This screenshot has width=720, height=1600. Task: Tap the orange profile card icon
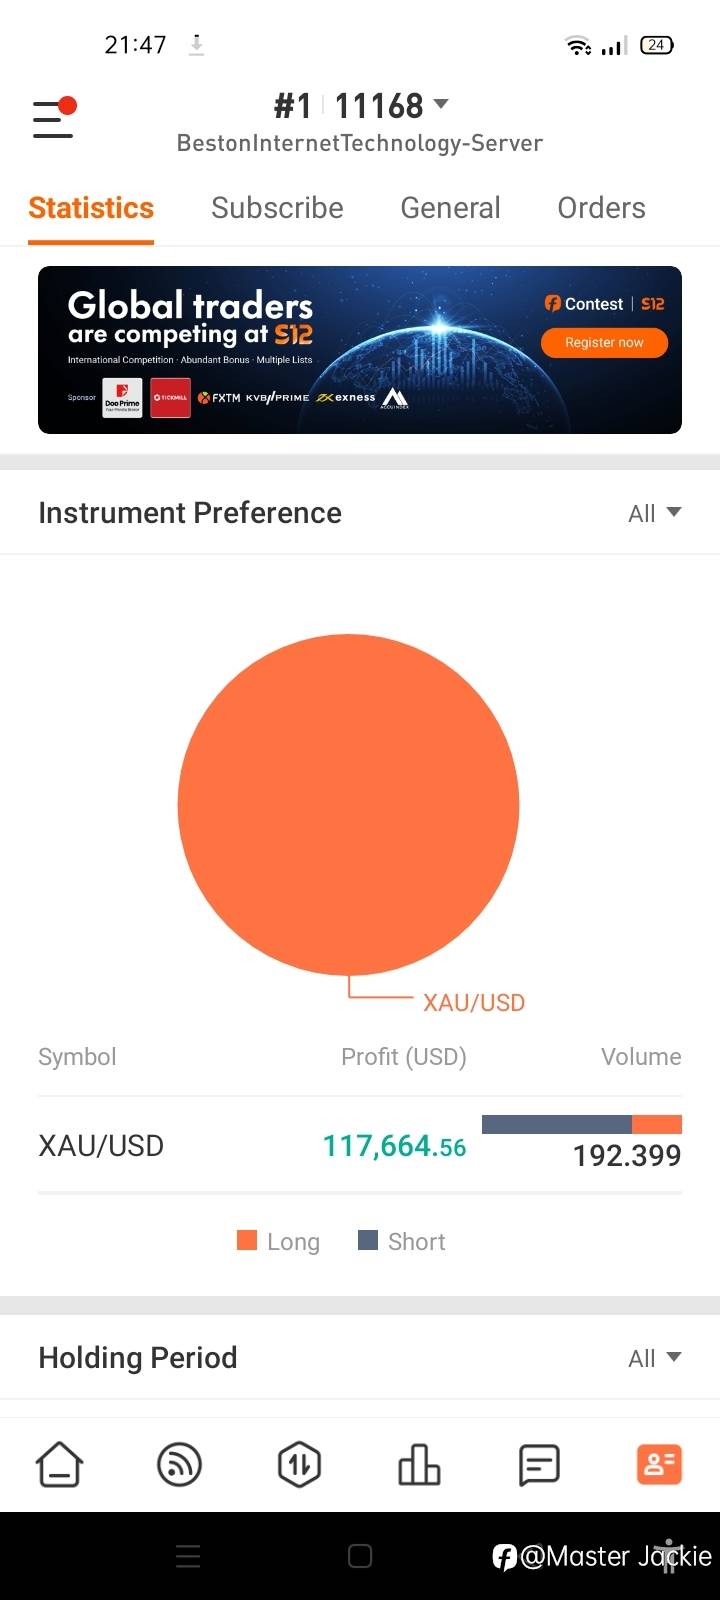click(659, 1465)
